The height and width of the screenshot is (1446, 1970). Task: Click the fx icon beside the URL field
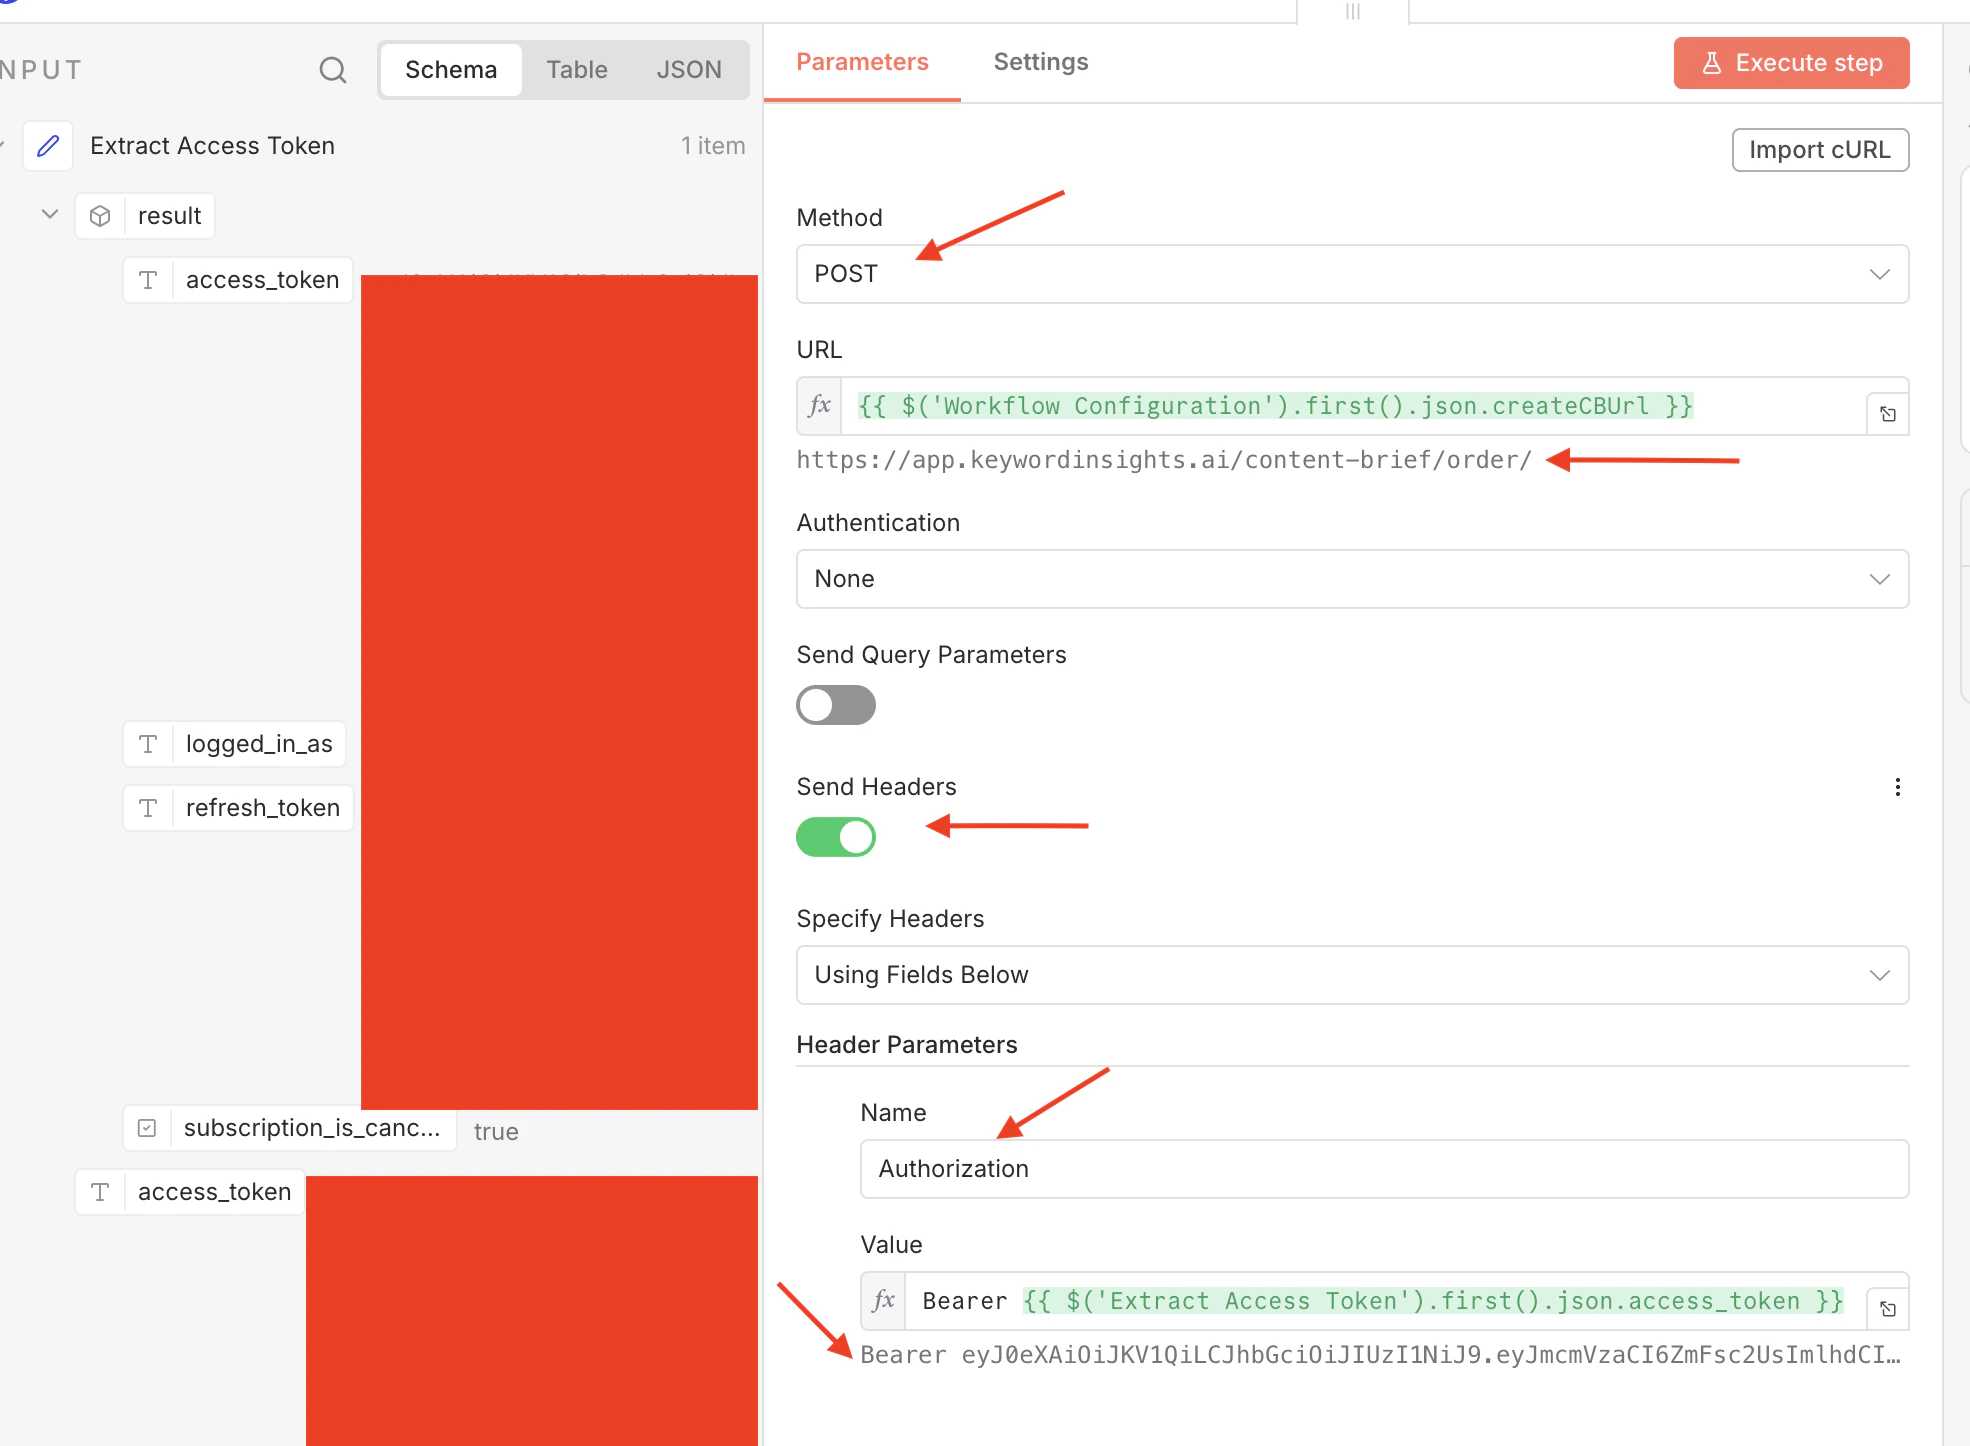pyautogui.click(x=819, y=406)
